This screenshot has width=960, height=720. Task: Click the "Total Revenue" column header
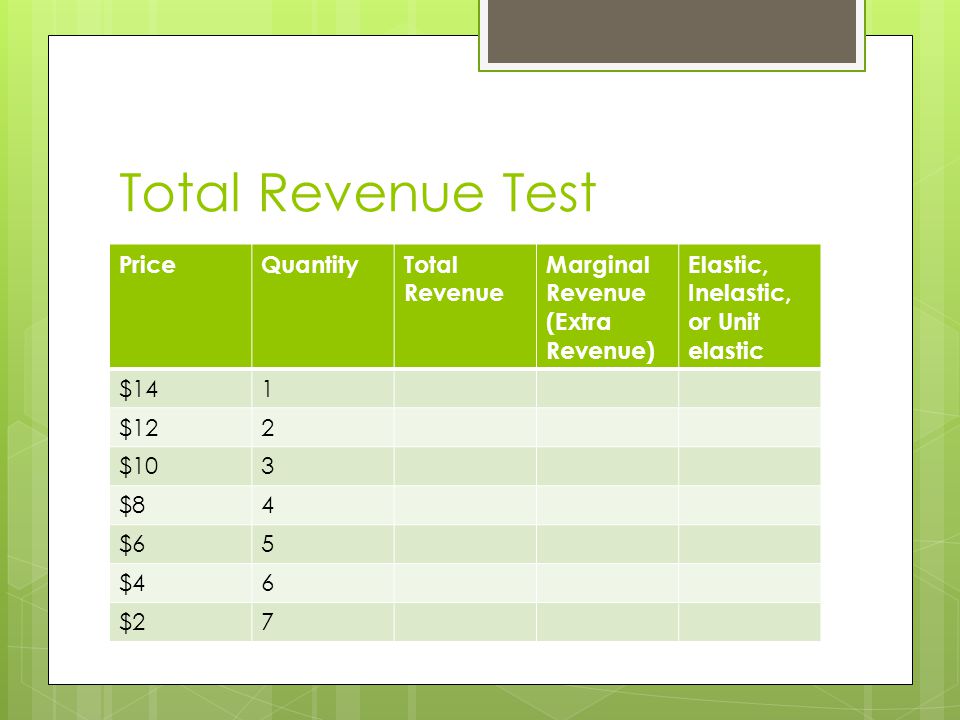click(x=465, y=306)
